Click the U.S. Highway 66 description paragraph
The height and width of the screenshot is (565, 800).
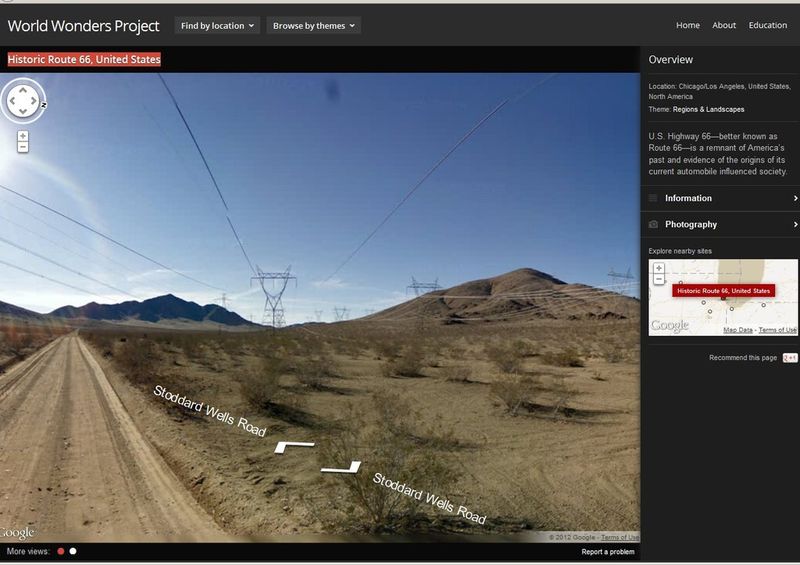click(x=718, y=154)
